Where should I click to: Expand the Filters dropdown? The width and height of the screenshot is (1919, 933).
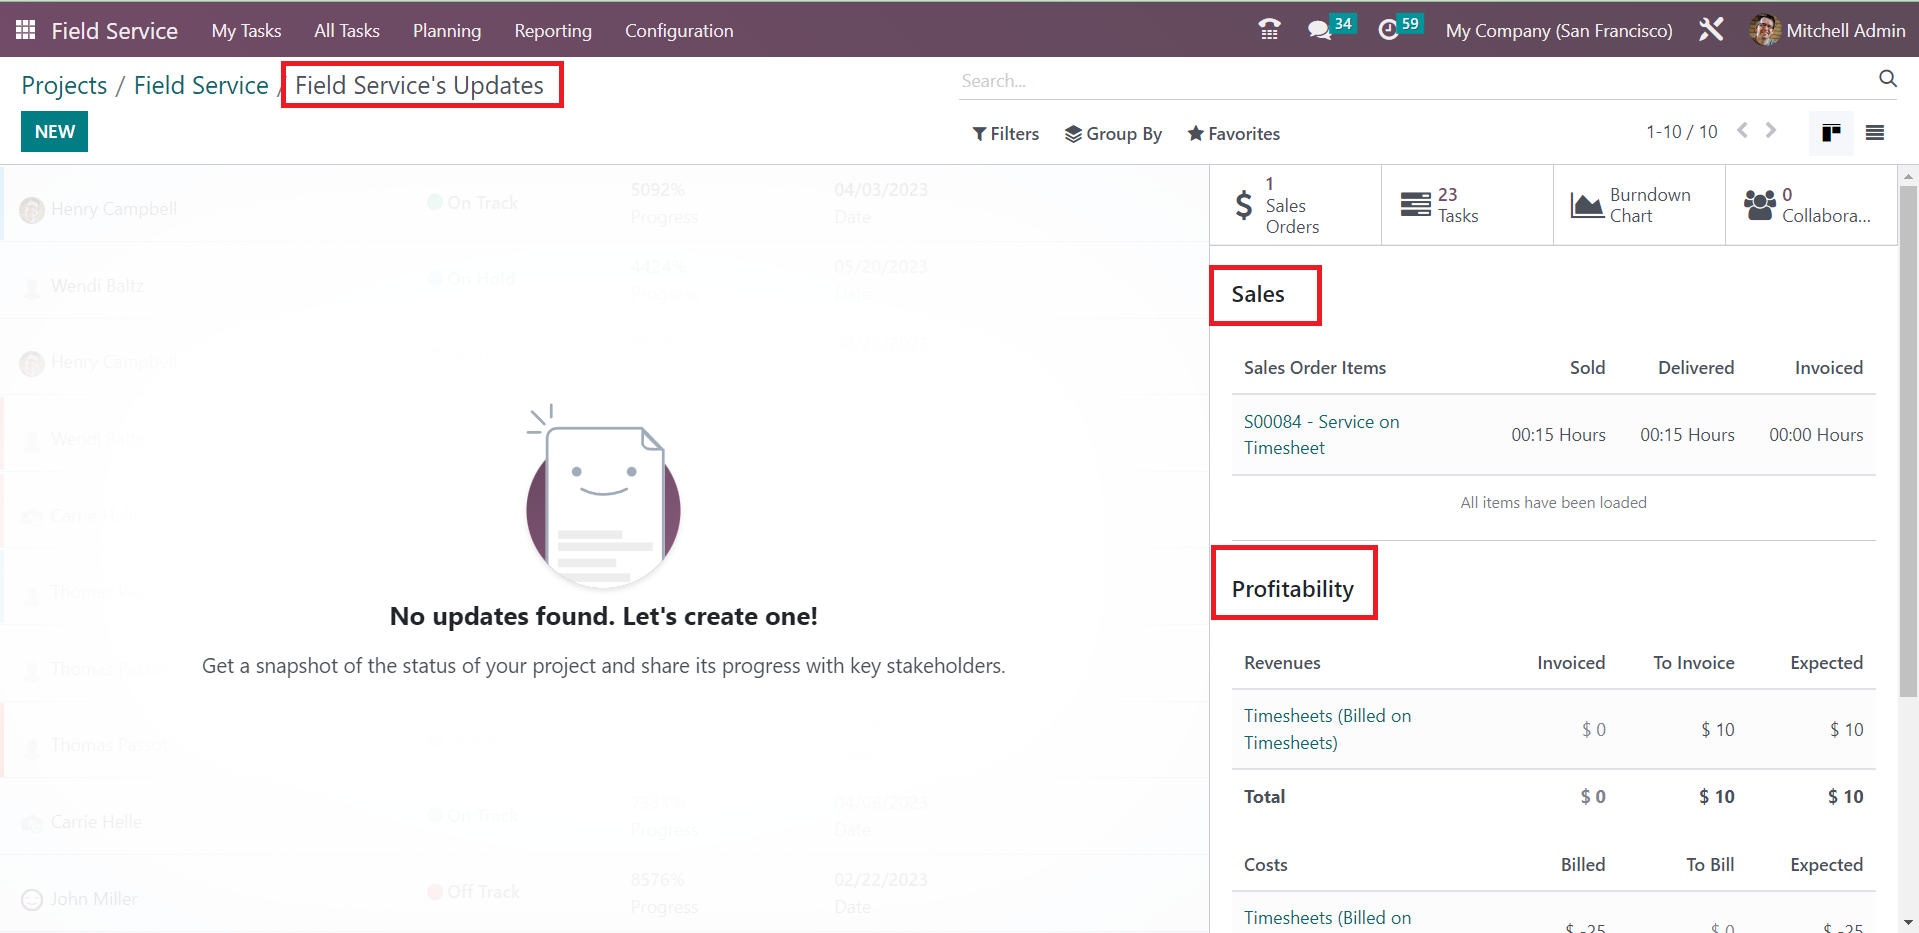pos(1005,134)
